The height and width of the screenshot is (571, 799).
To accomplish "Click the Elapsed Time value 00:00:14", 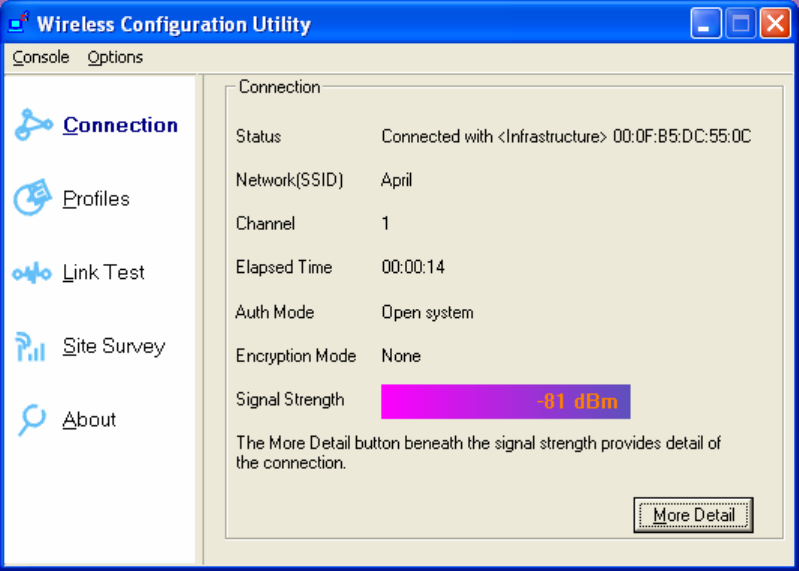I will click(413, 268).
